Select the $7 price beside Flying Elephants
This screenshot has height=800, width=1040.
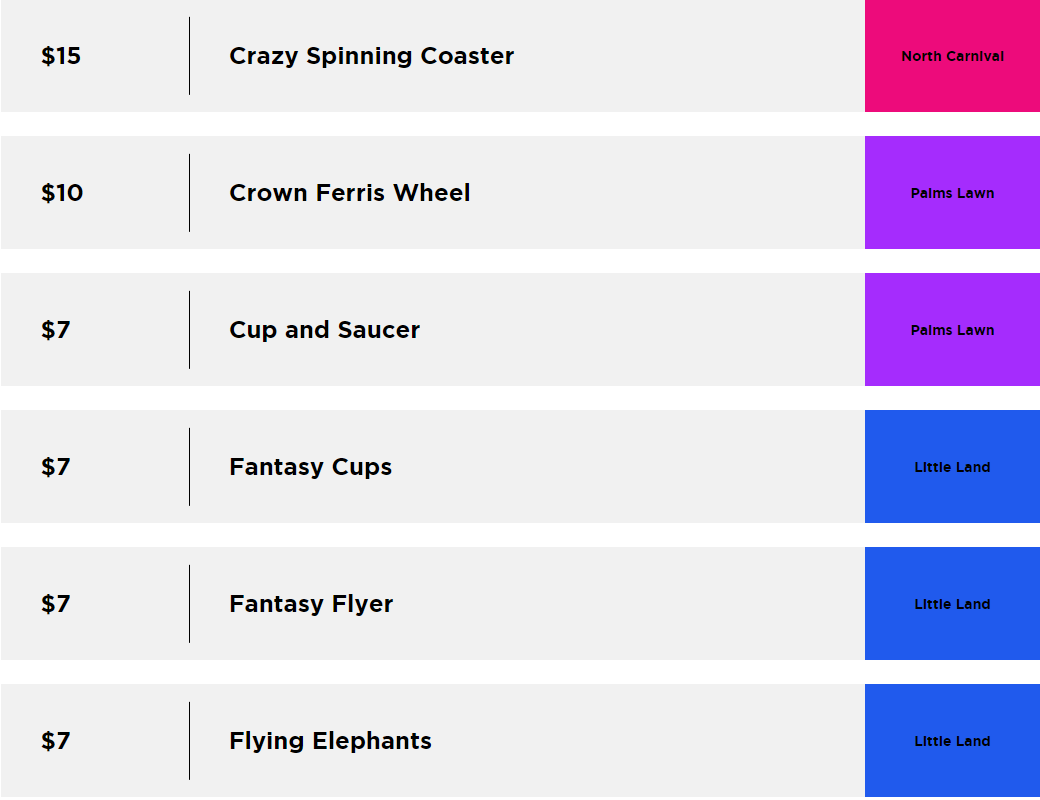coord(56,741)
